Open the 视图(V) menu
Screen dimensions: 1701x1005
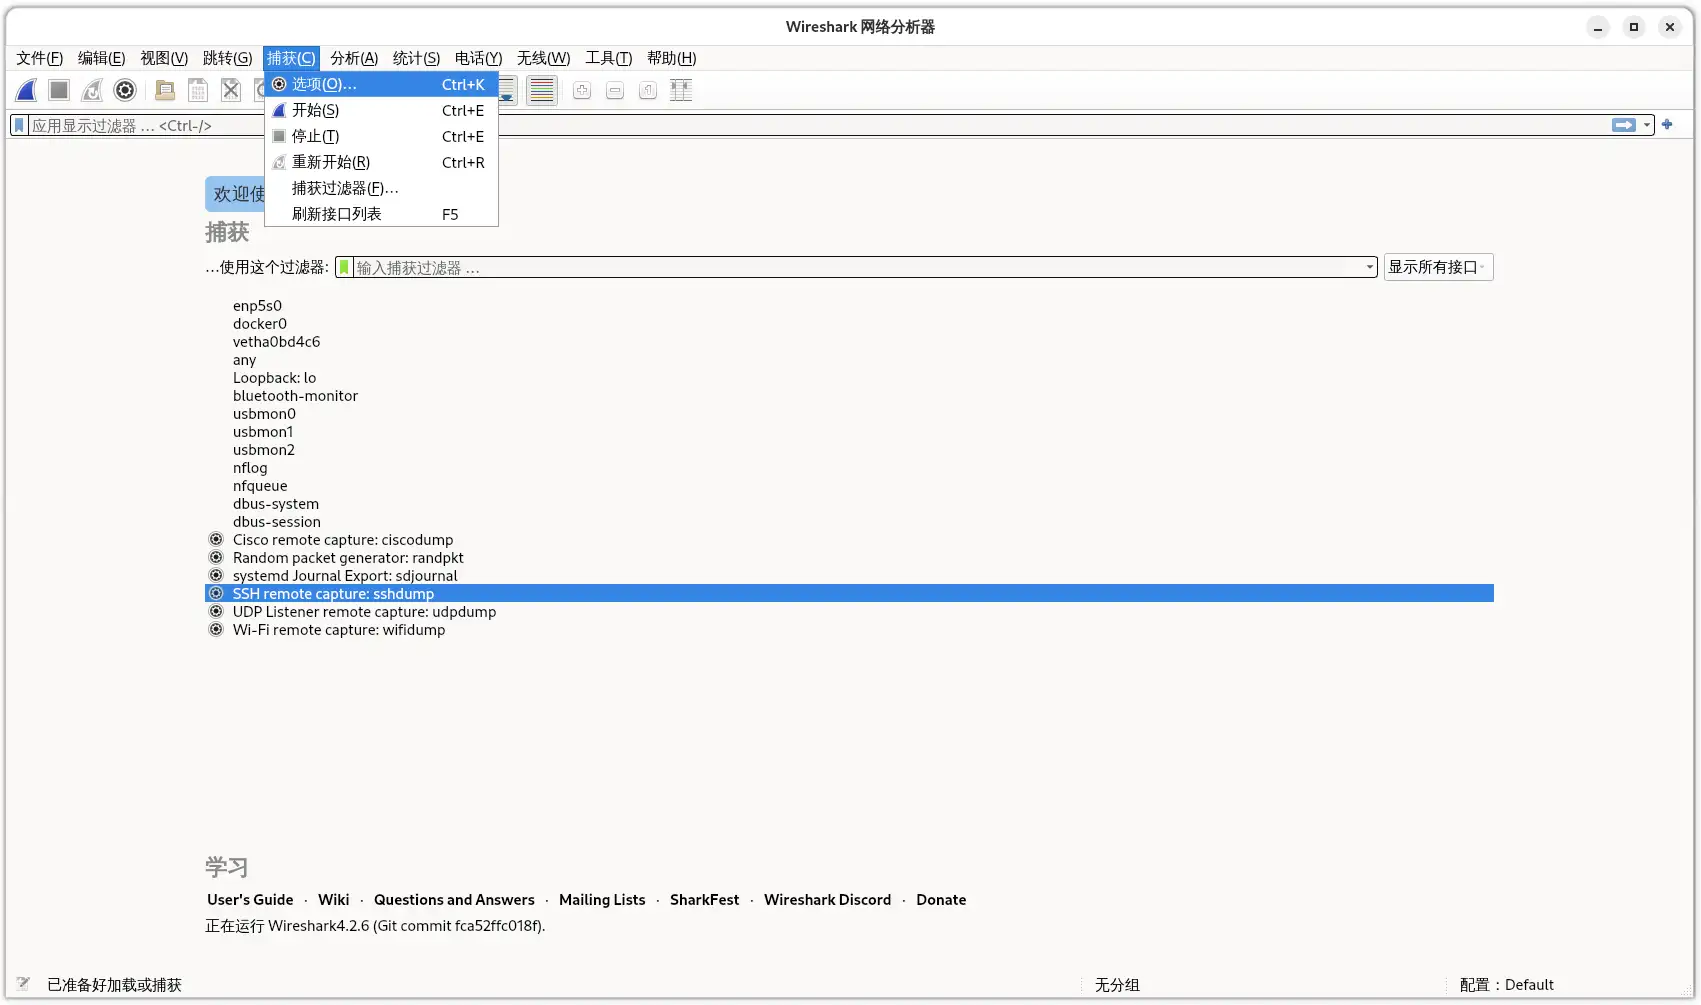click(164, 58)
